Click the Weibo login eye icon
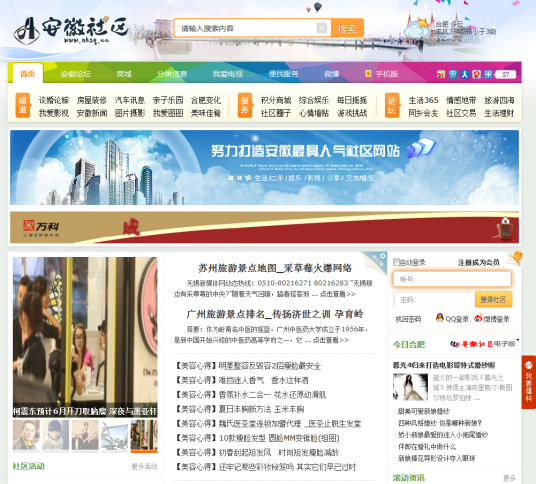This screenshot has height=484, width=536. point(478,318)
